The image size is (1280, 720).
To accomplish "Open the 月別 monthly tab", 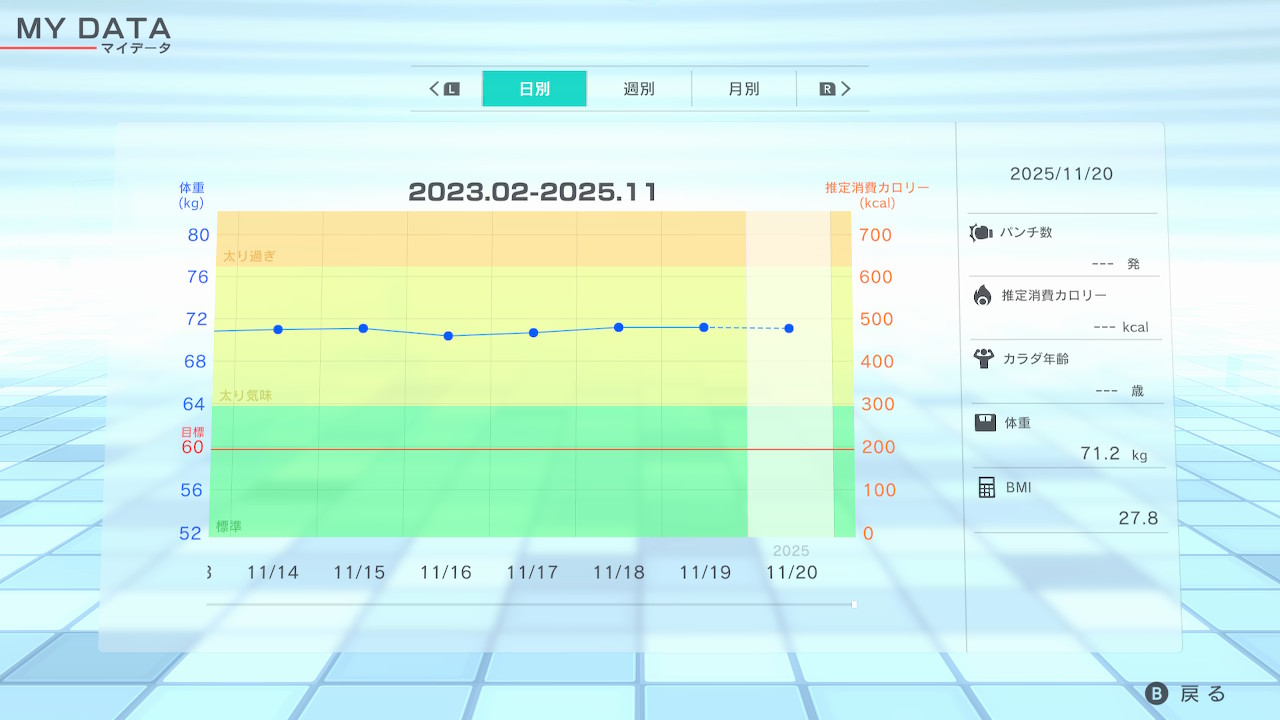I will point(743,89).
